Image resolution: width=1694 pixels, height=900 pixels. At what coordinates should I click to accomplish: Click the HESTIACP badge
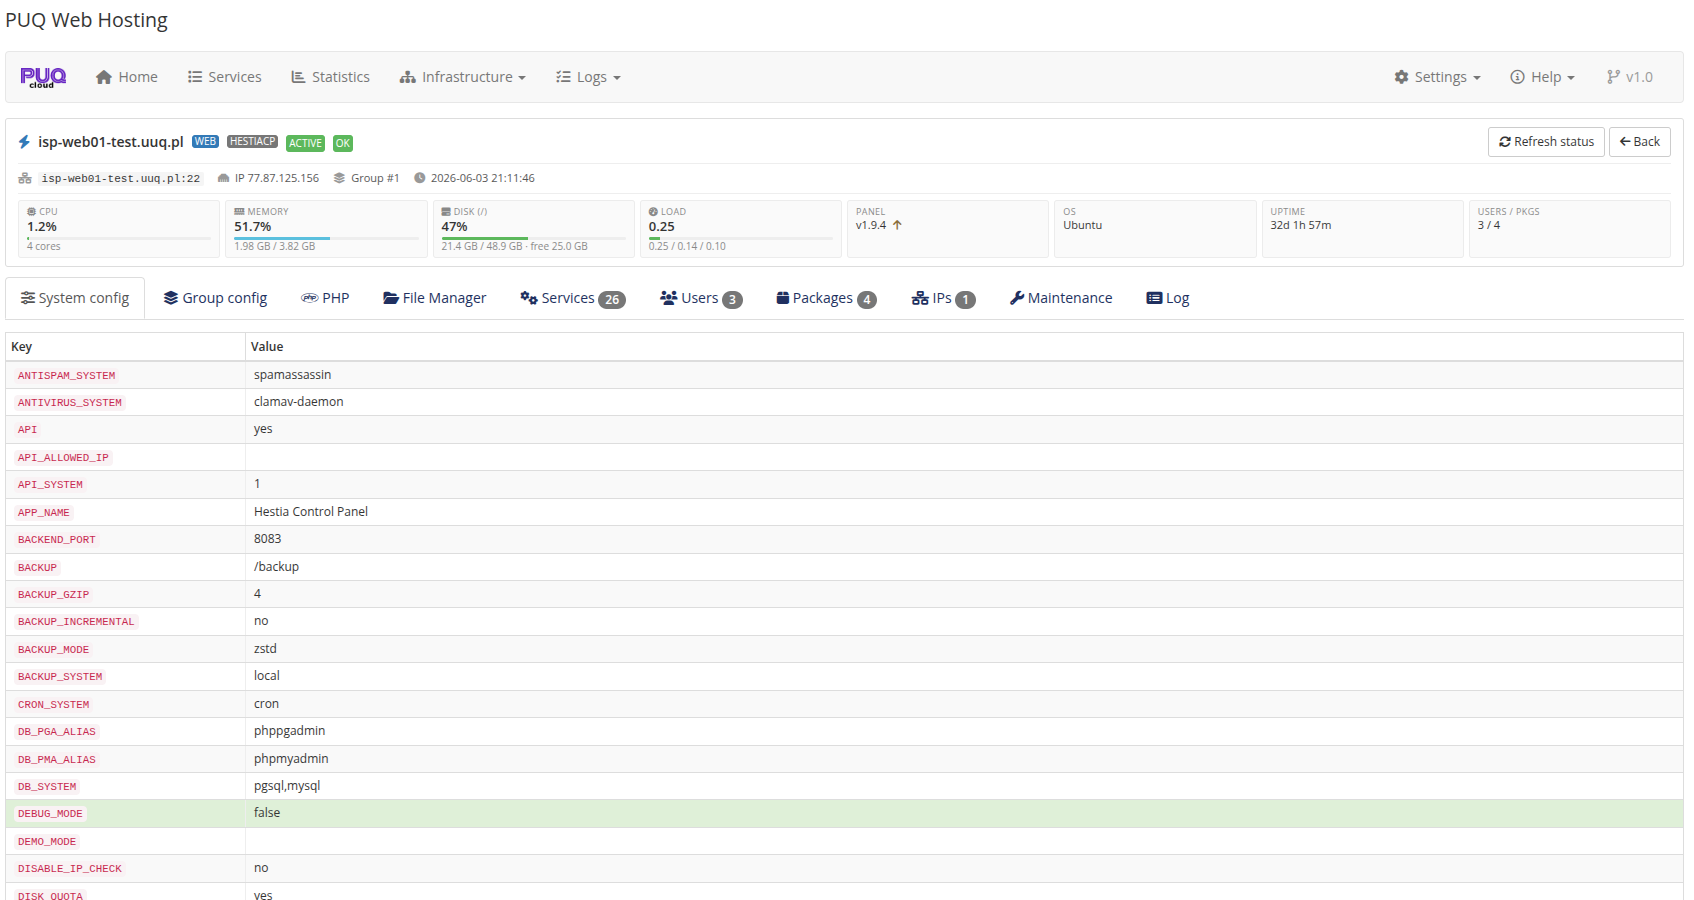pyautogui.click(x=252, y=142)
